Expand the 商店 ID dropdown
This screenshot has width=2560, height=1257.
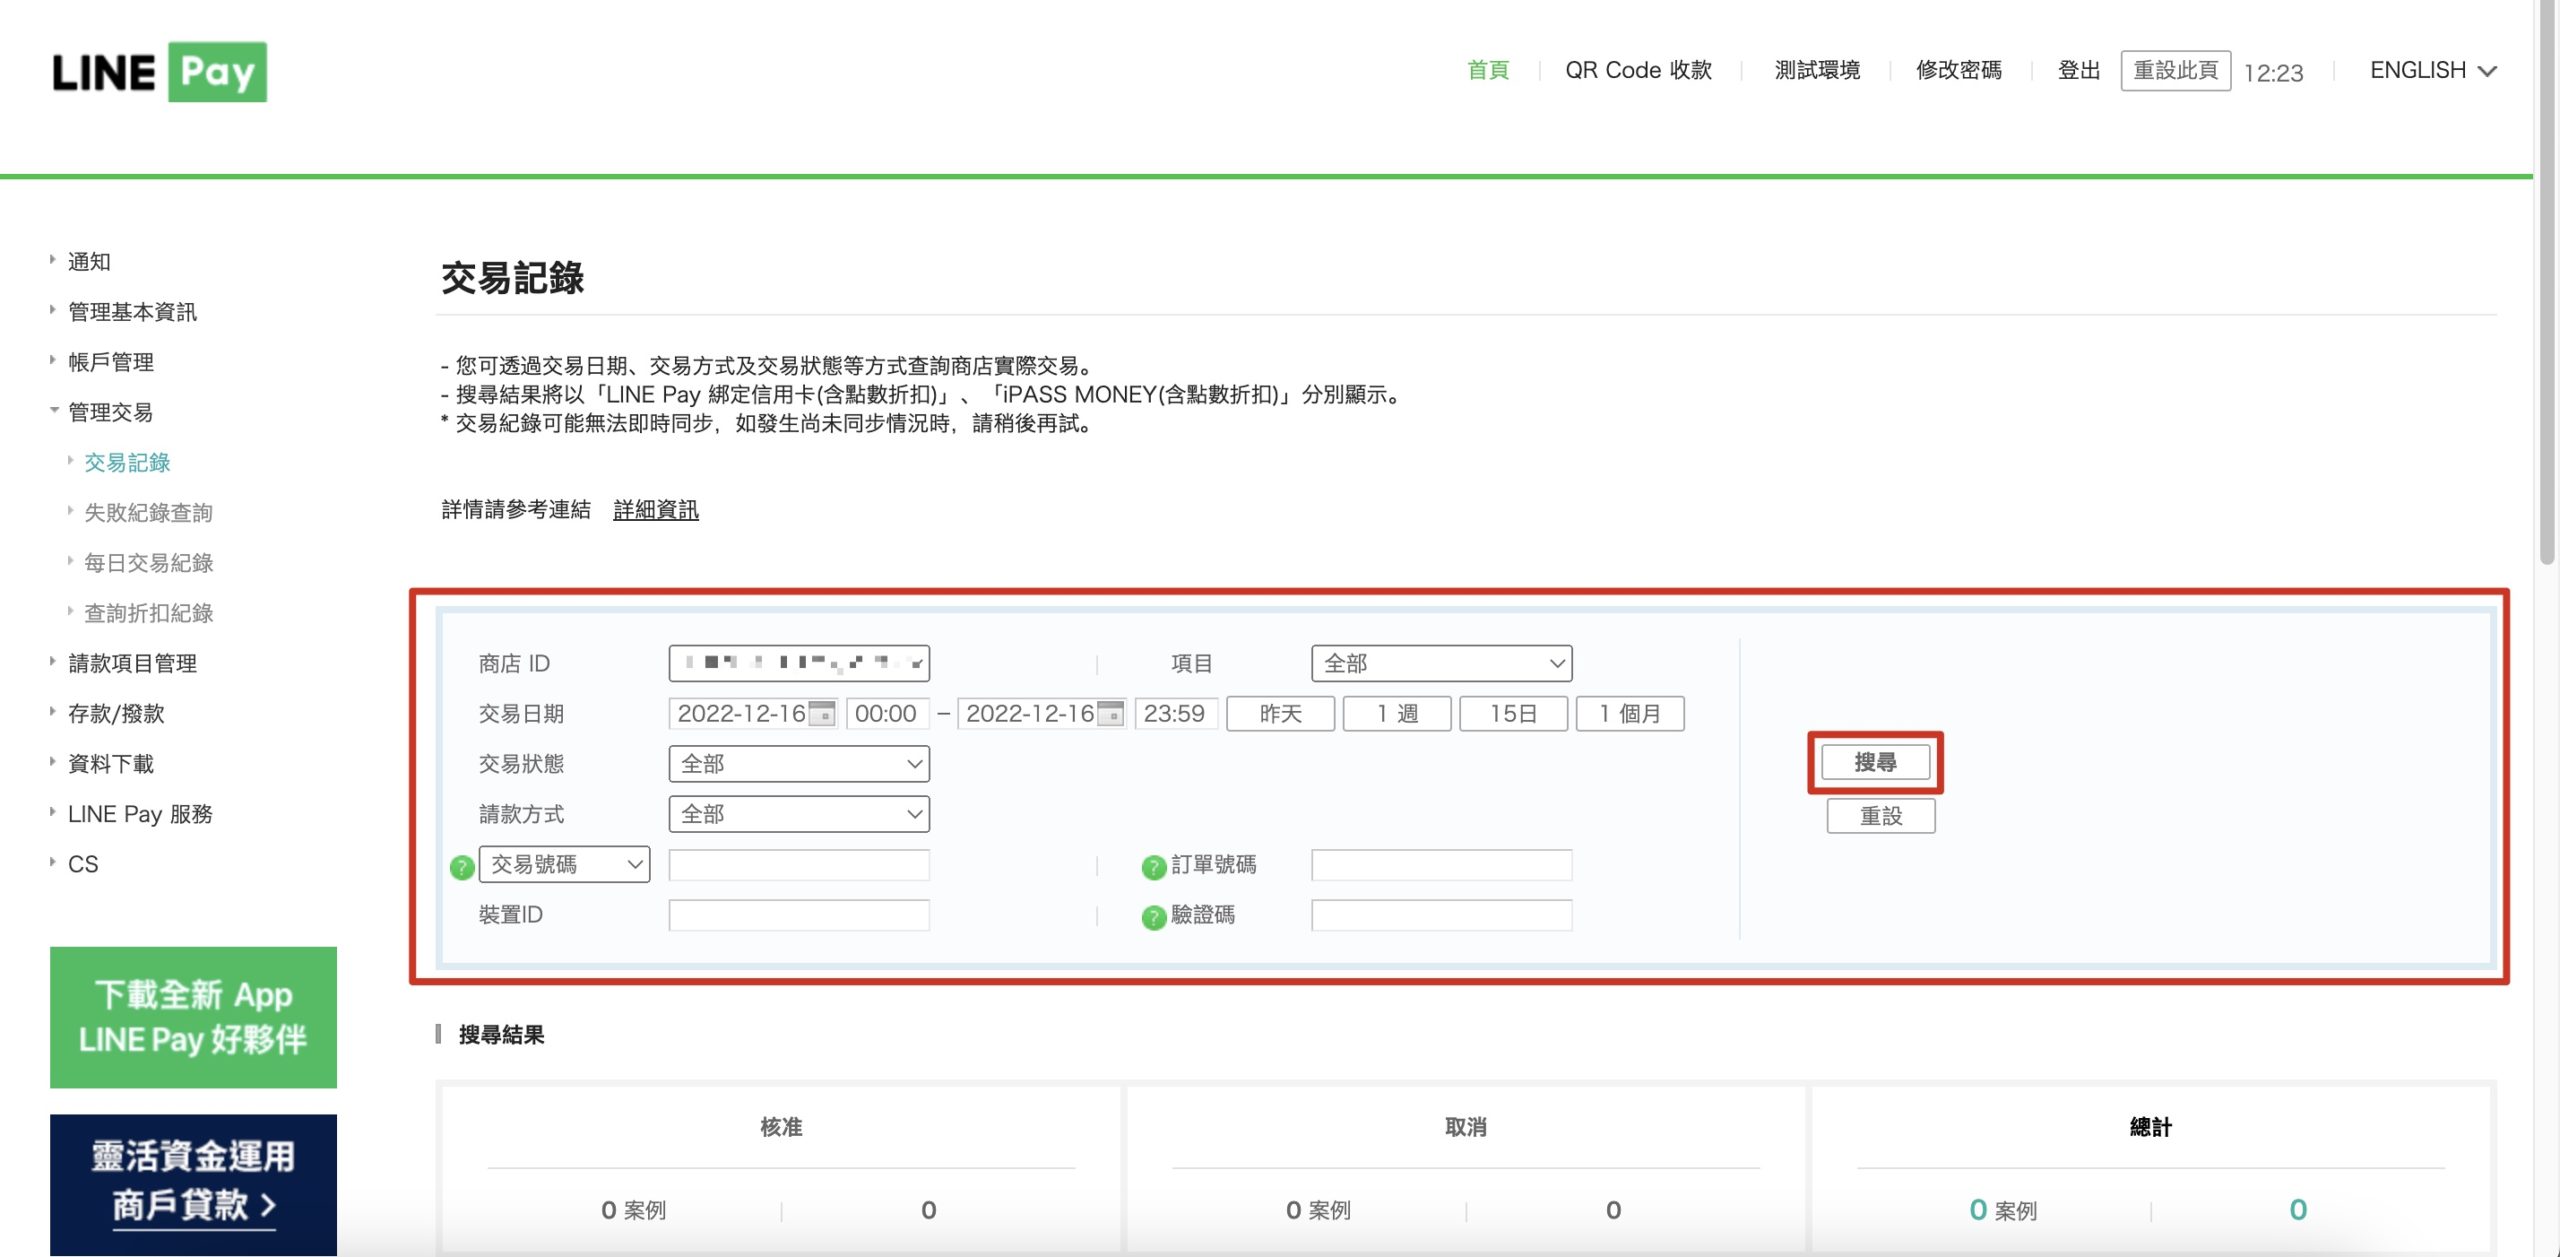[799, 663]
